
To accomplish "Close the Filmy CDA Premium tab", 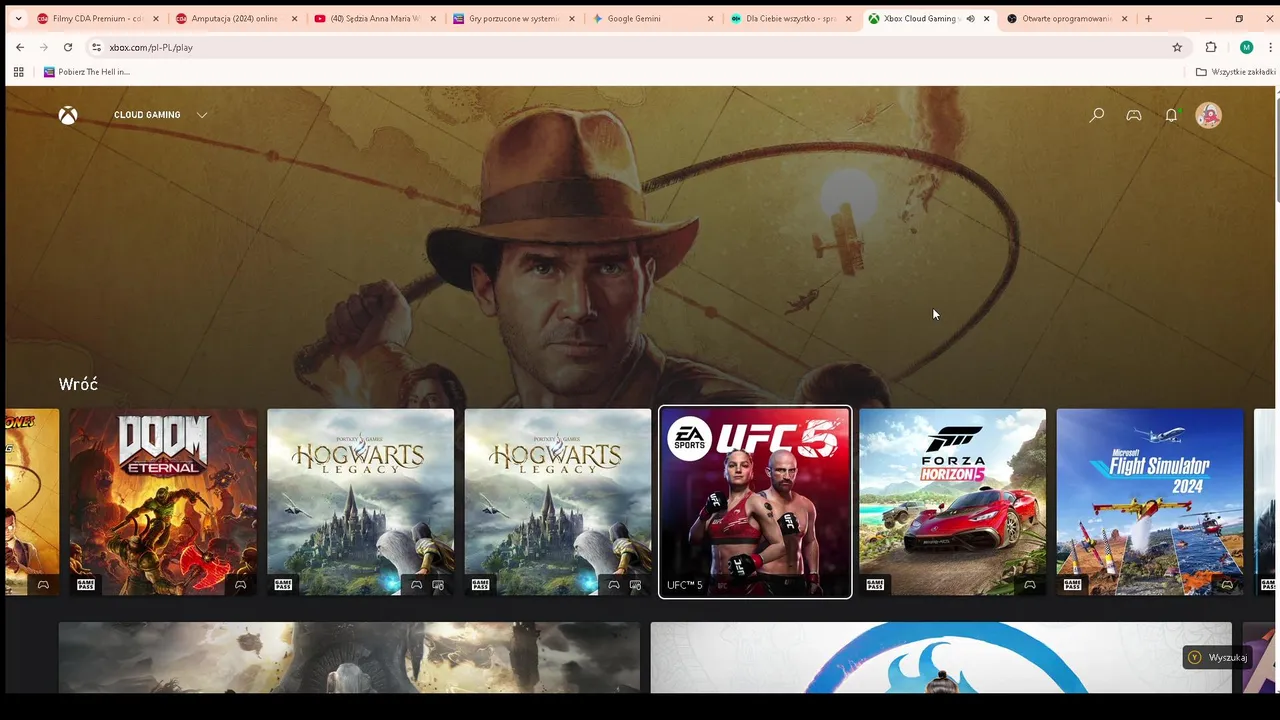I will click(156, 18).
